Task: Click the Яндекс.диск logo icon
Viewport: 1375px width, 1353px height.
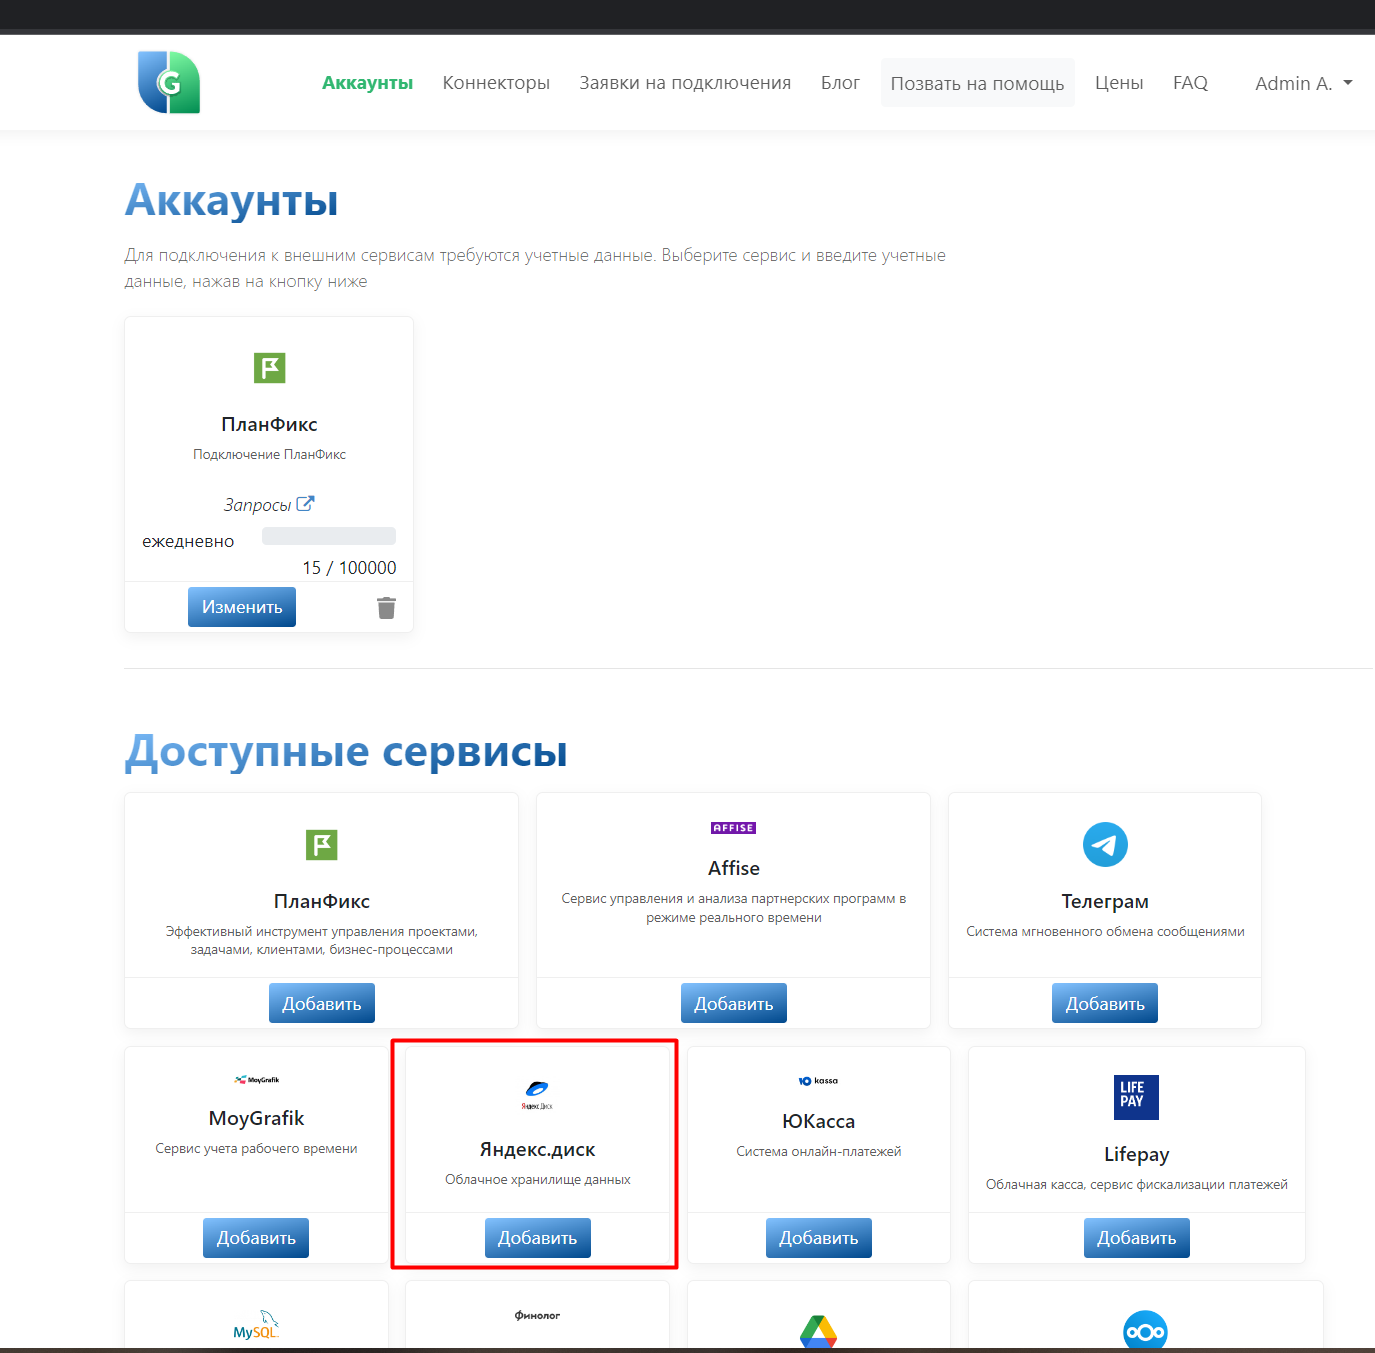Action: click(x=537, y=1095)
